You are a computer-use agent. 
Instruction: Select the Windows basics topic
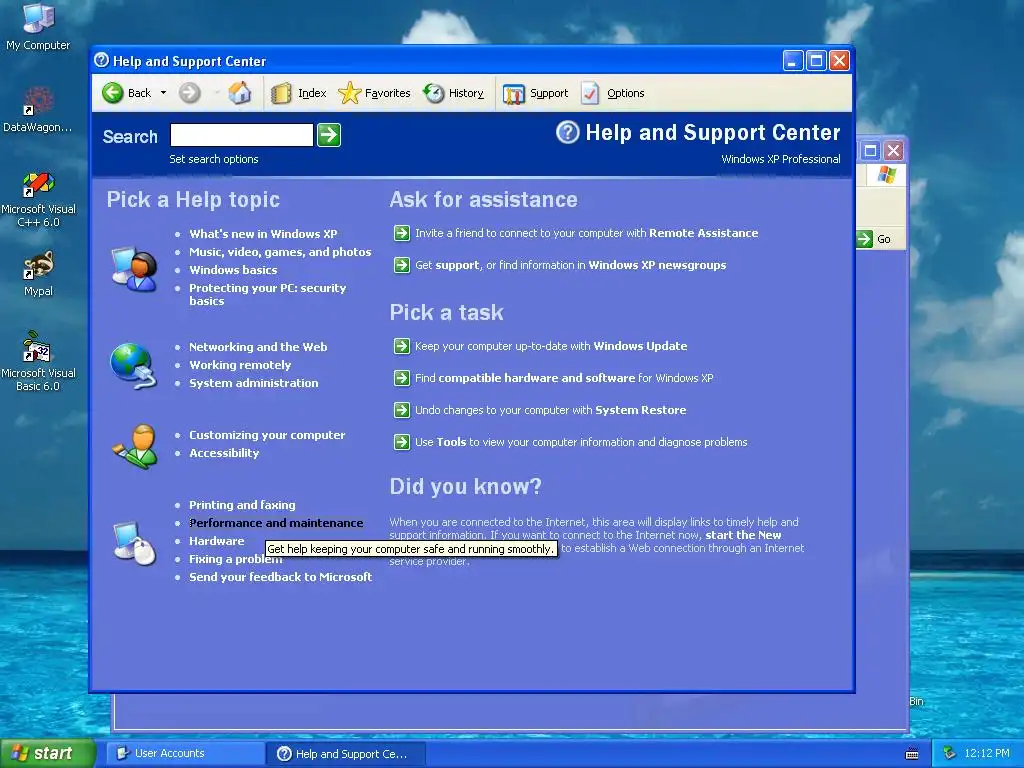tap(233, 270)
